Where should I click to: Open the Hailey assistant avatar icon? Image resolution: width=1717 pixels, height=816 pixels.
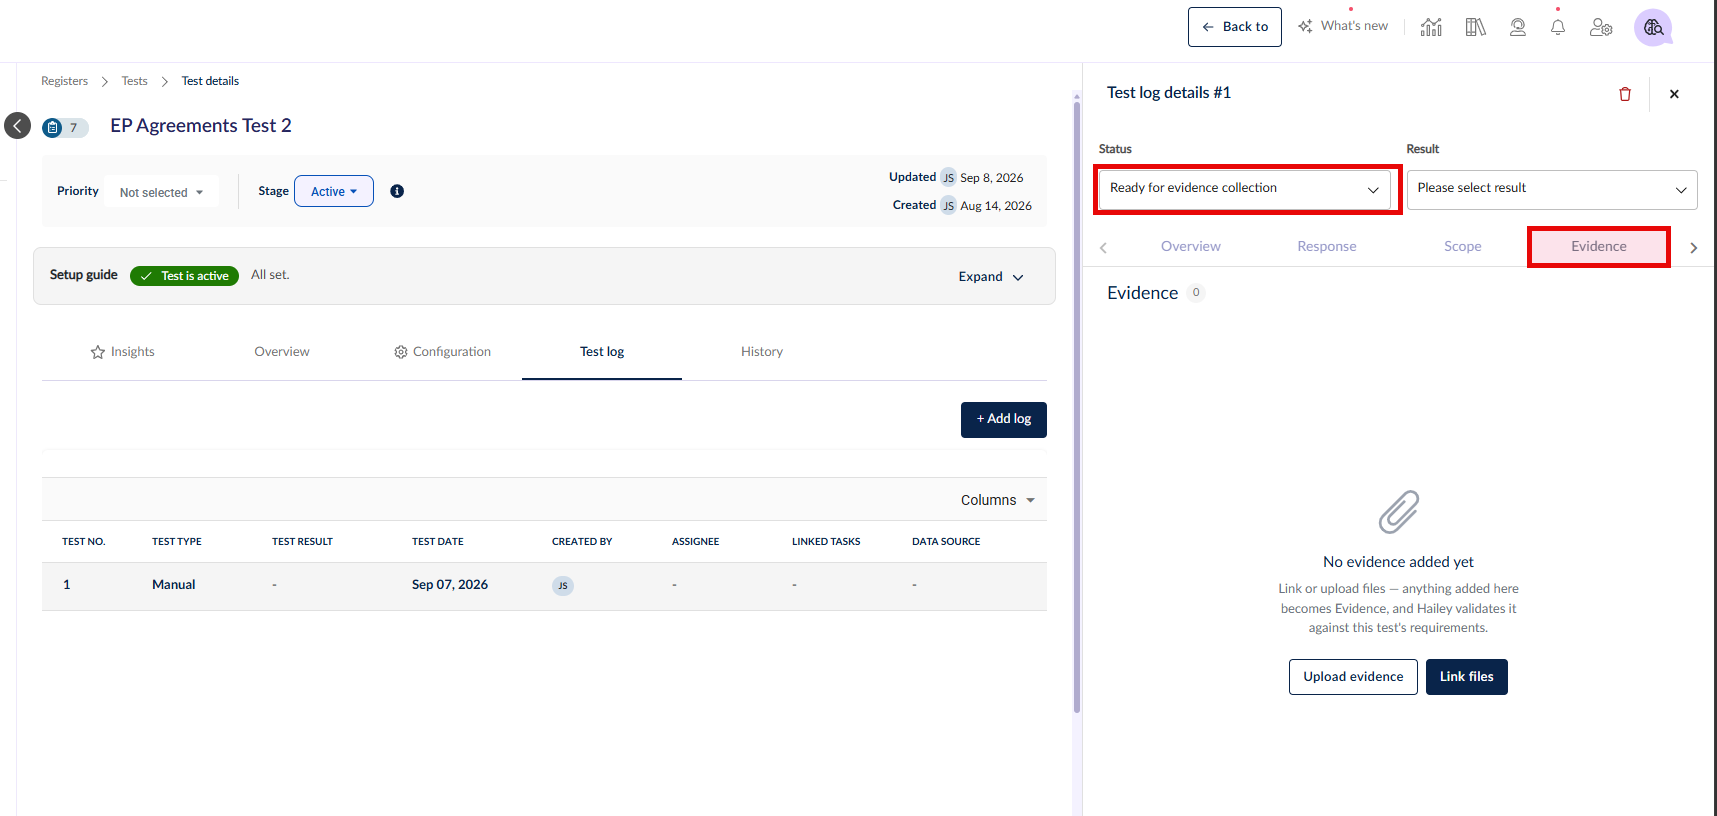(x=1653, y=27)
